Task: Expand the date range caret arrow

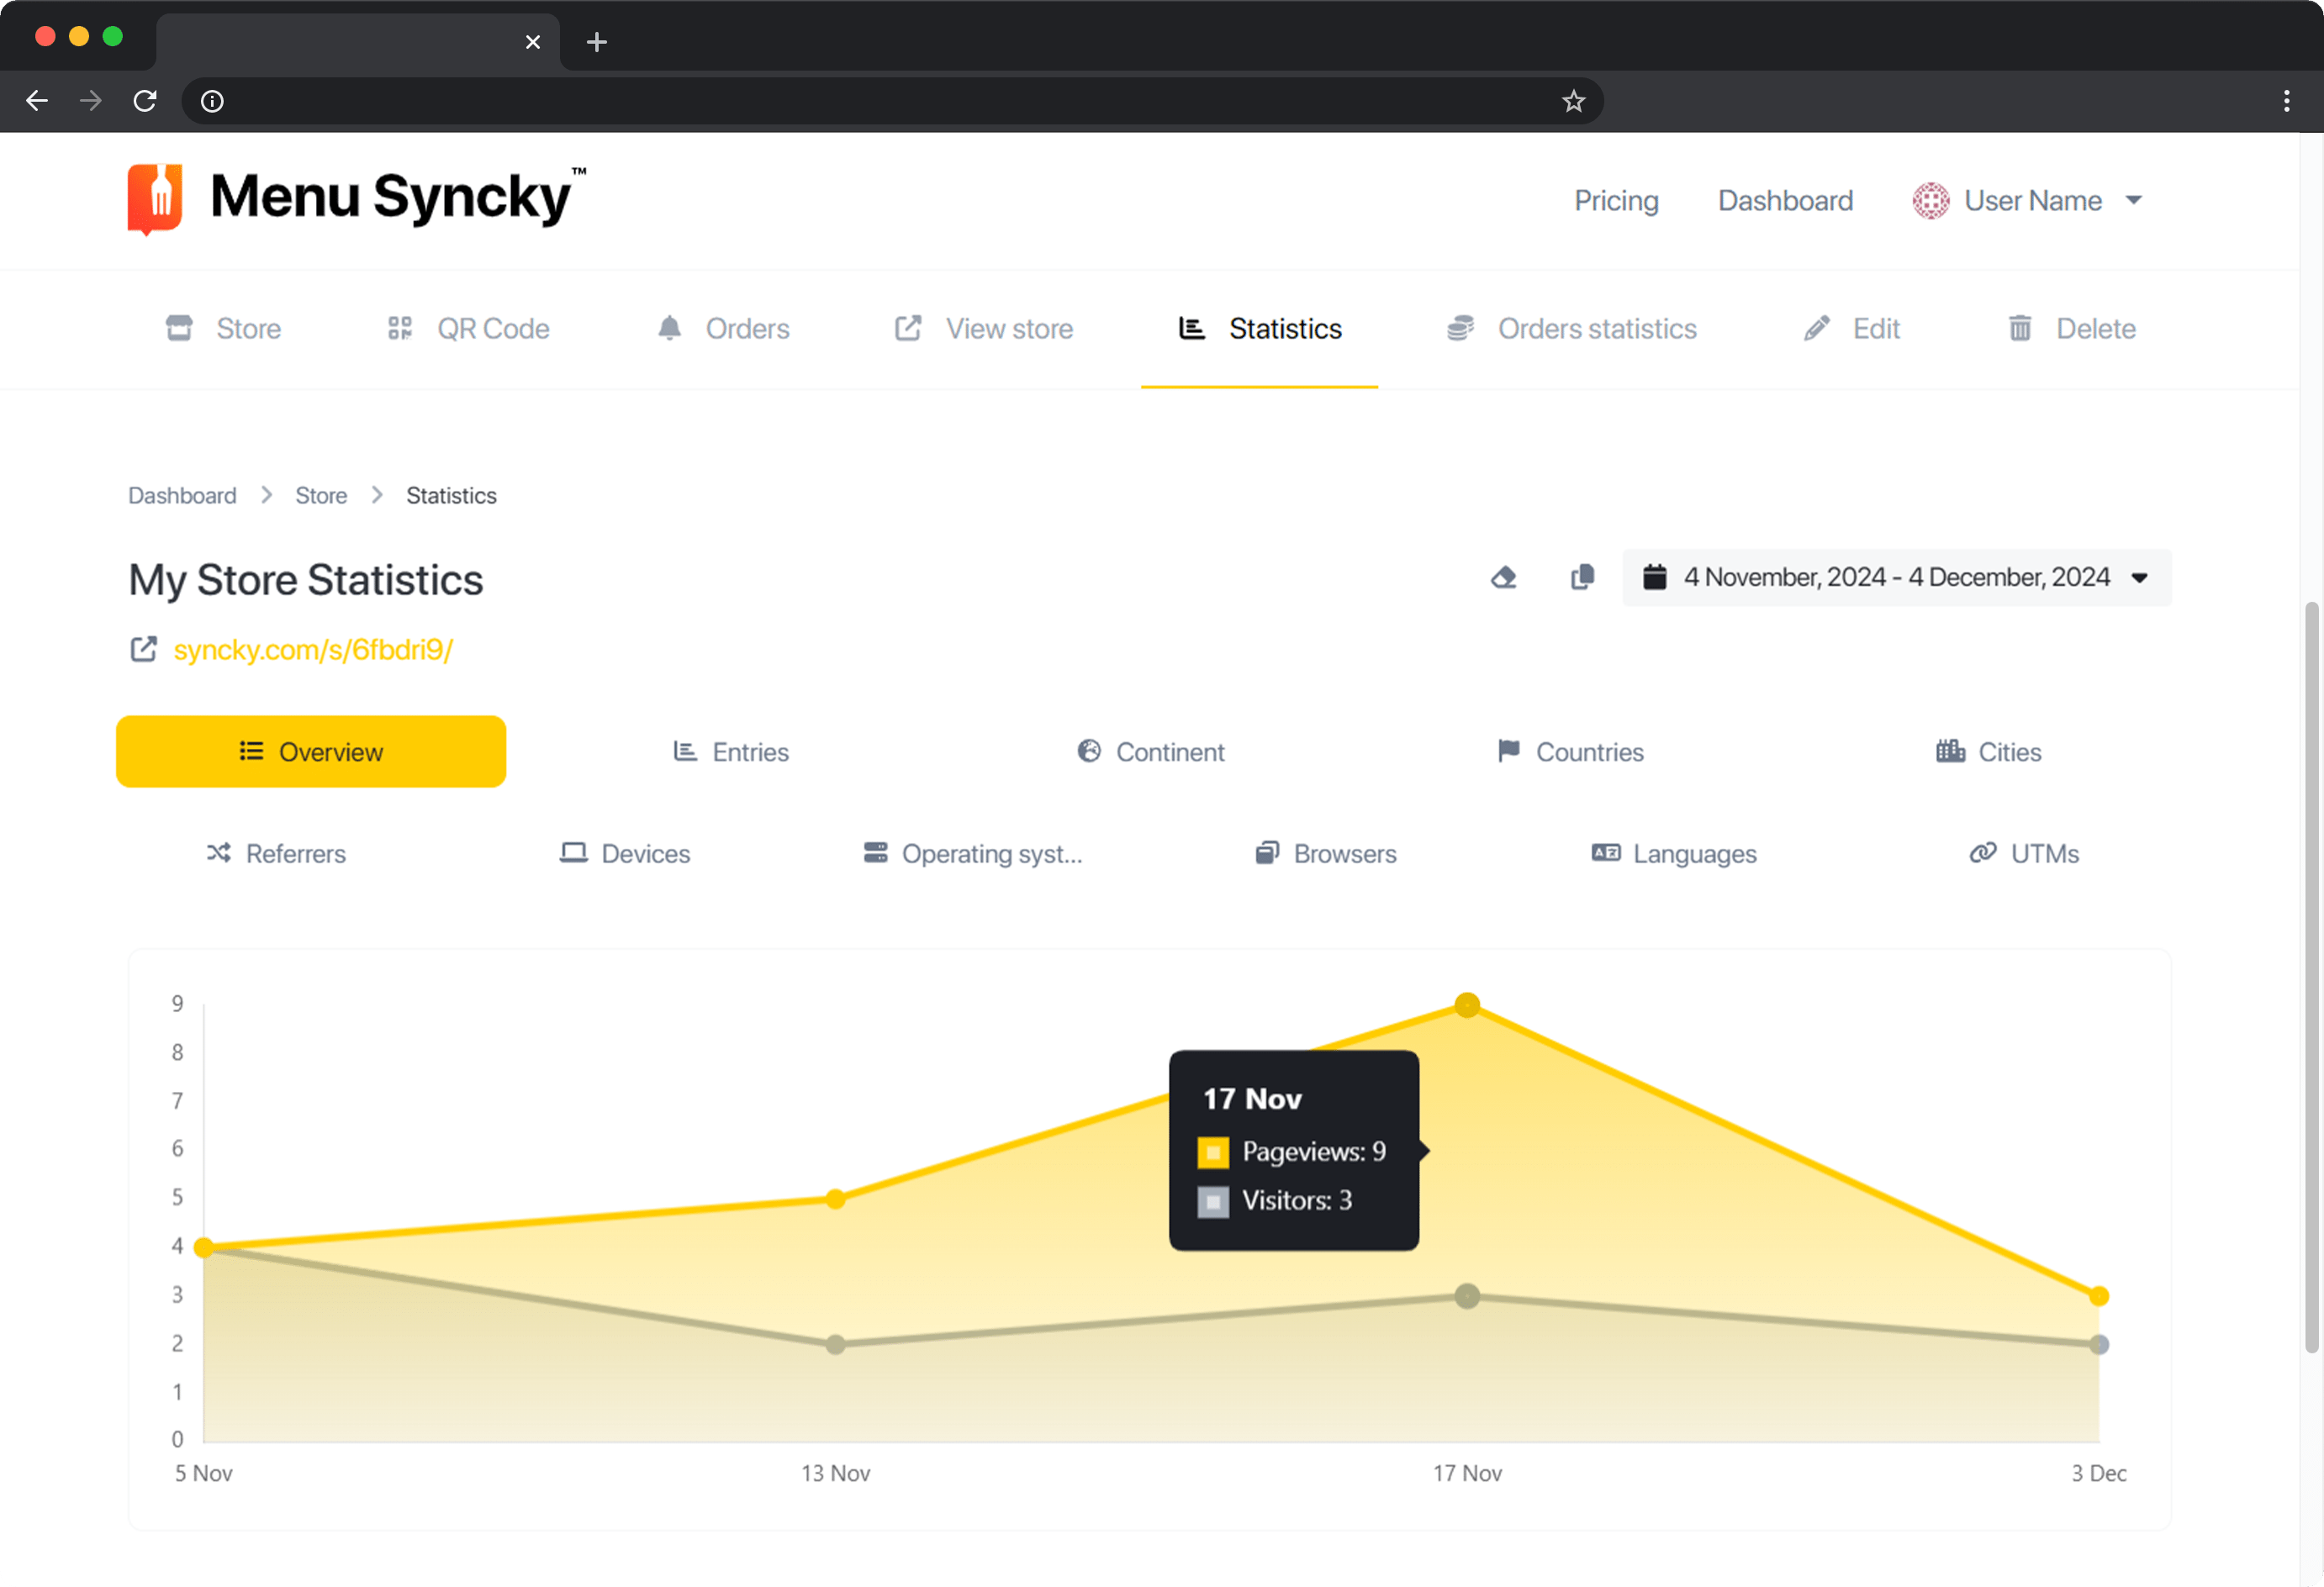Action: pos(2139,578)
